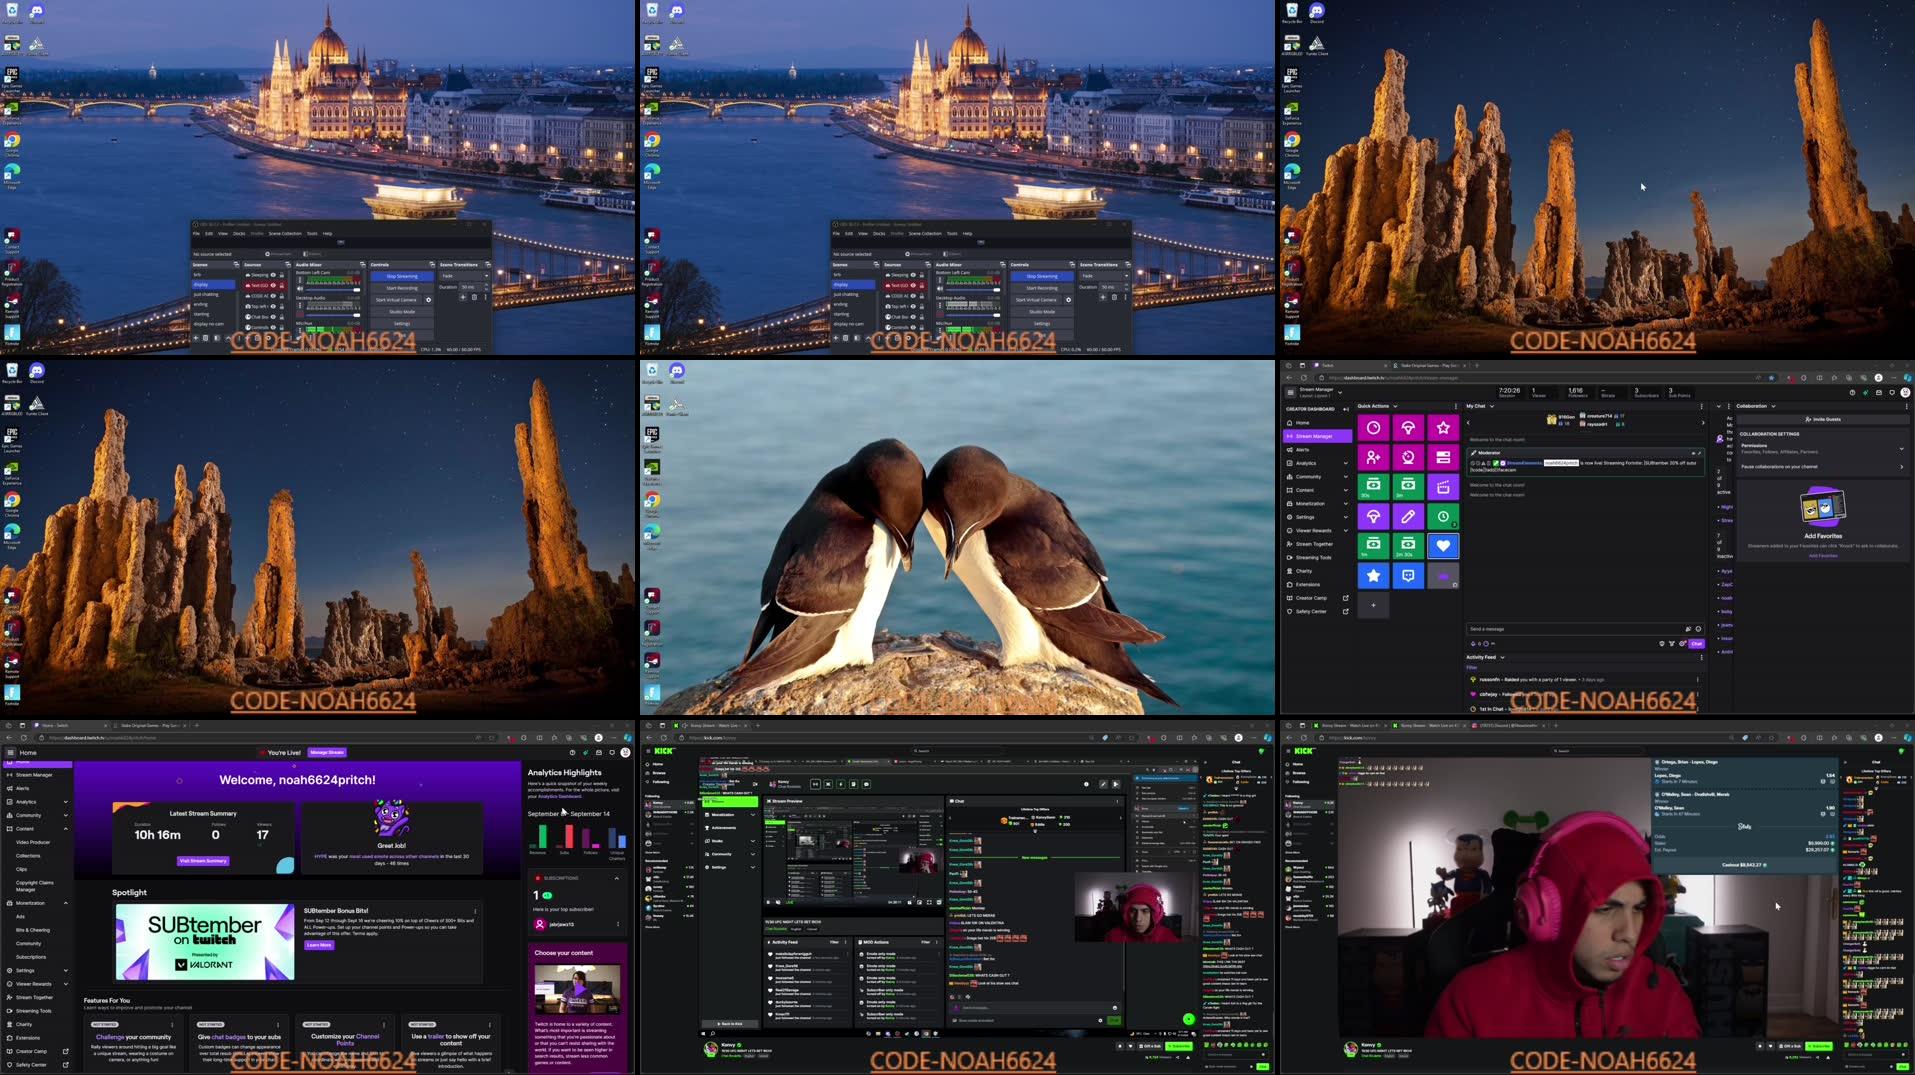Screen dimensions: 1915x1075
Task: Click the Invite Guests button
Action: [x=1822, y=419]
